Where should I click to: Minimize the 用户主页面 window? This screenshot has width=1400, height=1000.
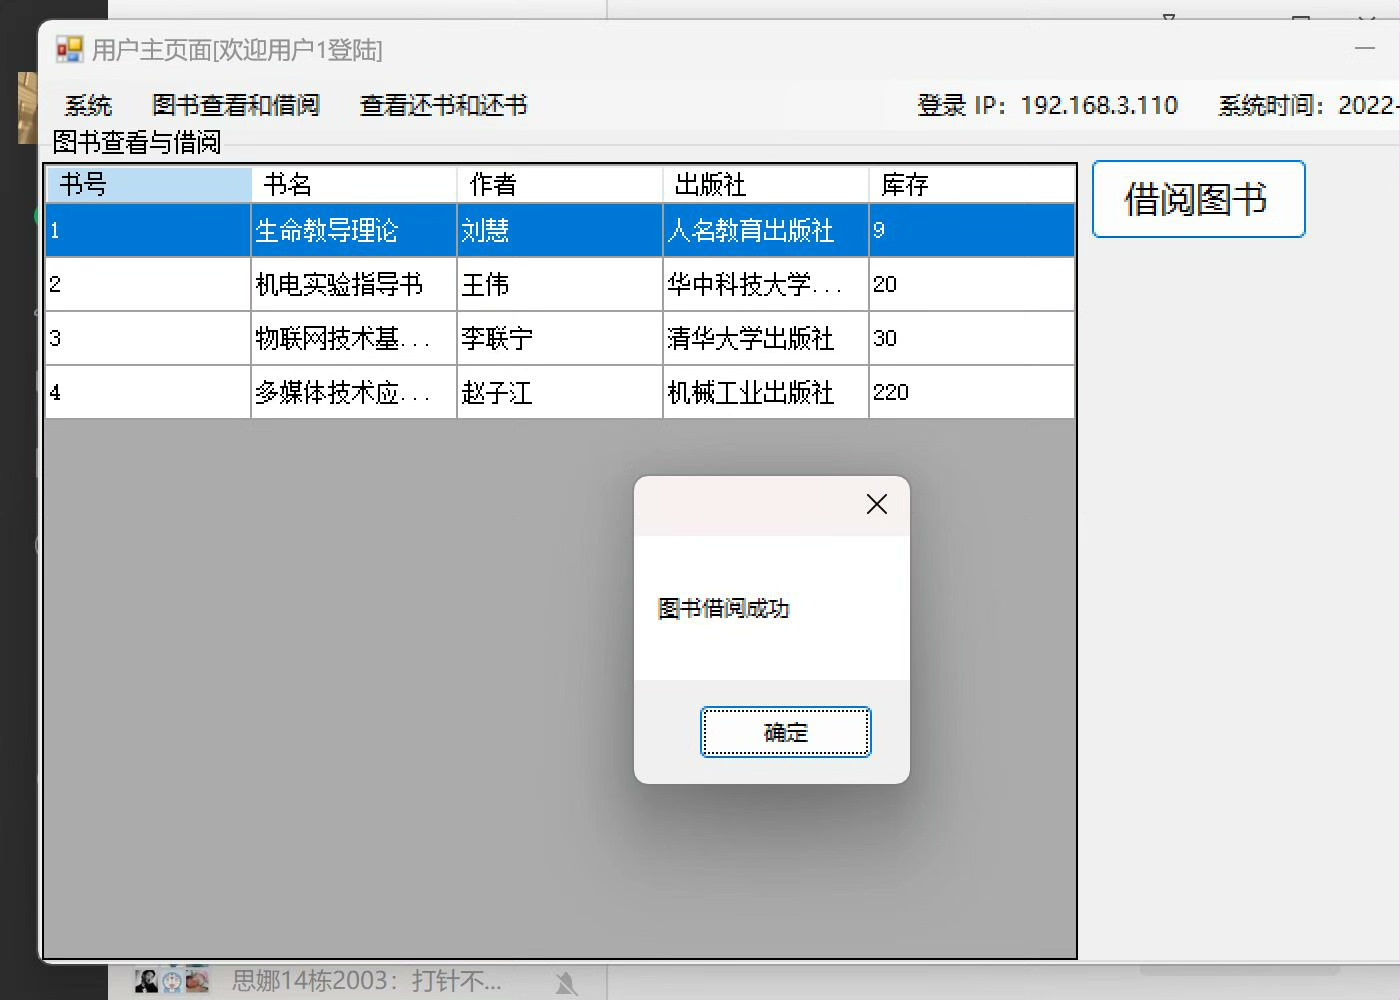[x=1365, y=48]
